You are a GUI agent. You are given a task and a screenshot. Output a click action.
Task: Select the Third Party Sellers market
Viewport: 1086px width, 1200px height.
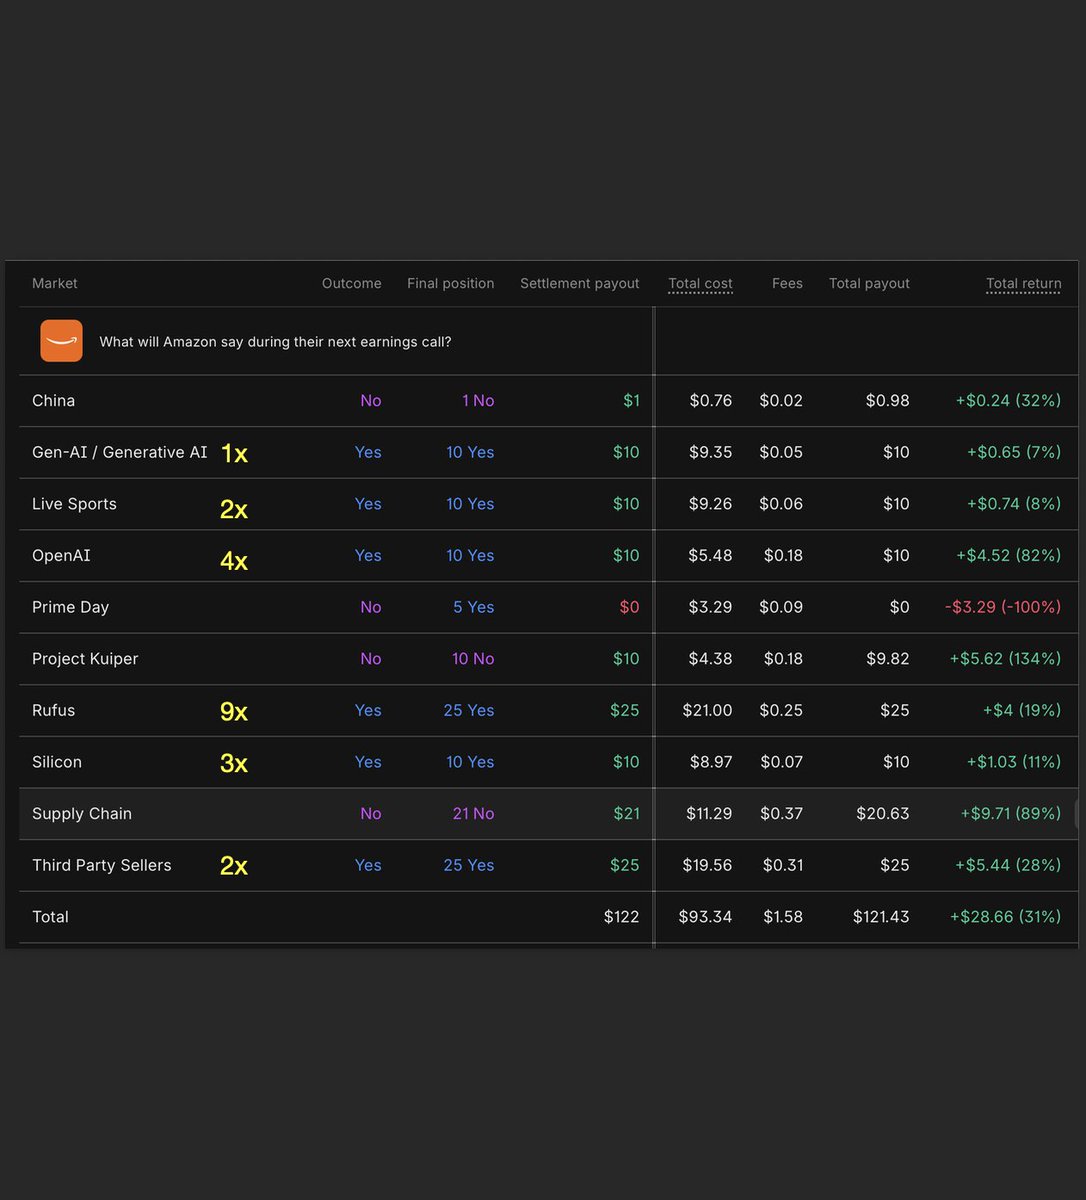102,866
